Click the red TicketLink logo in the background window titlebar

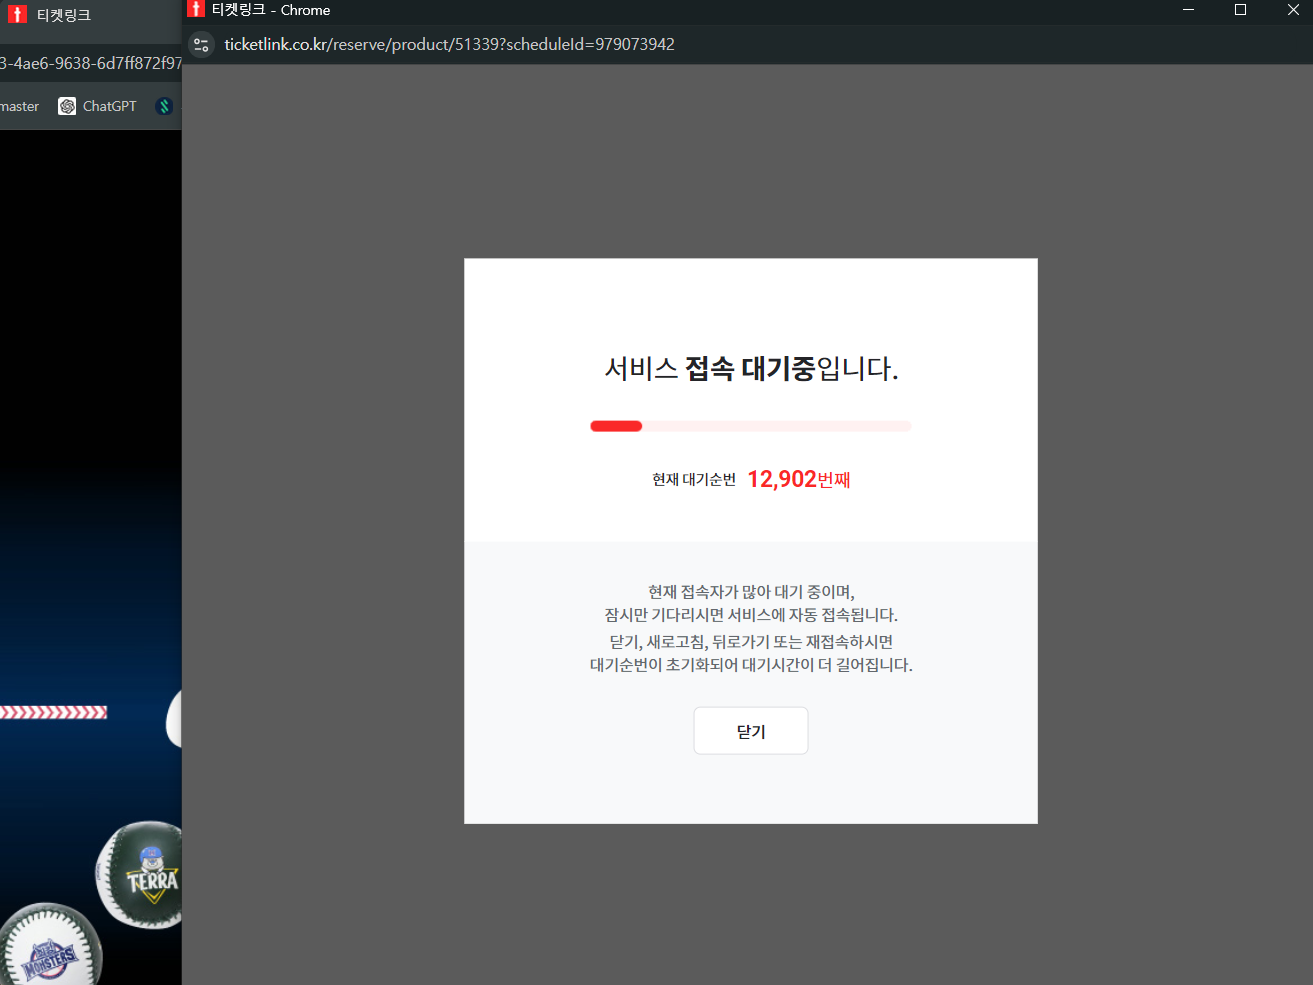click(x=16, y=15)
